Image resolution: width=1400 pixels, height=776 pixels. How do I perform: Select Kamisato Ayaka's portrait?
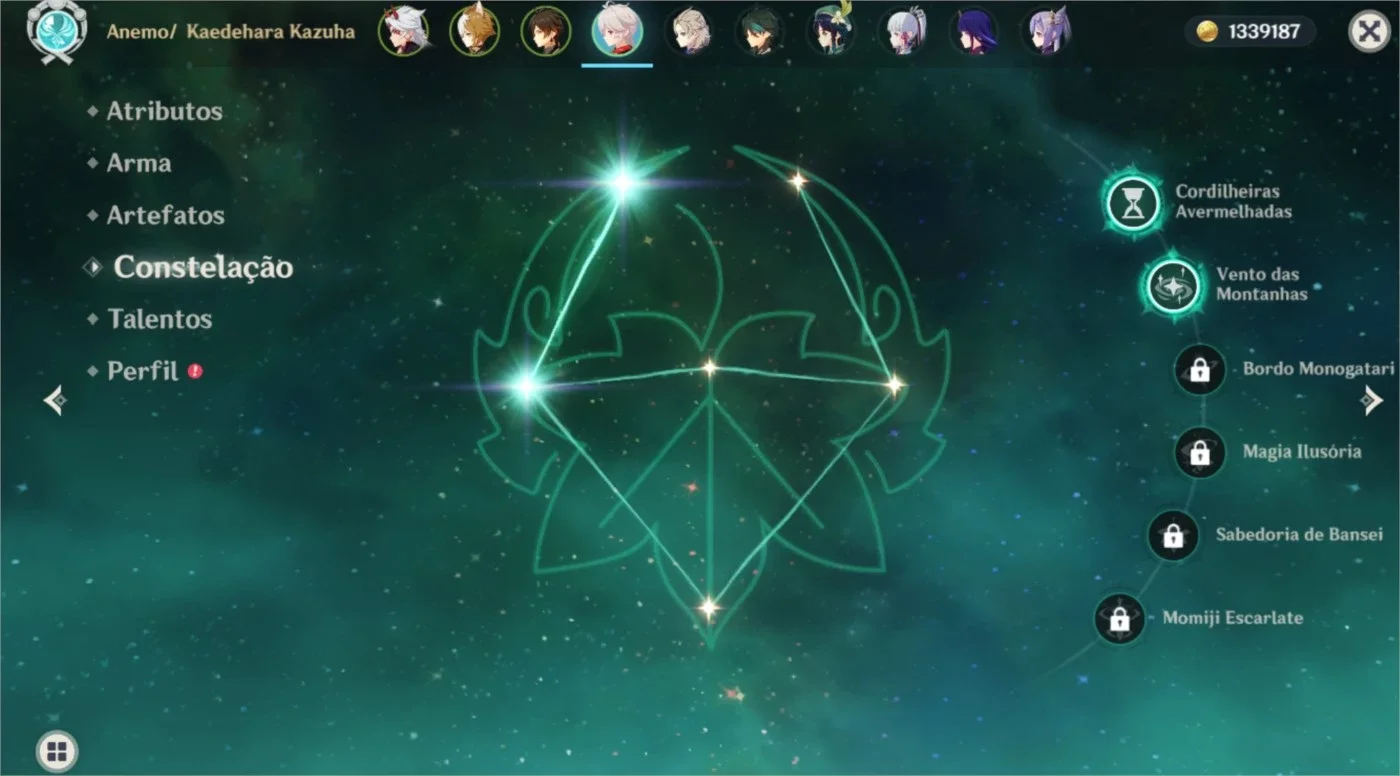click(903, 31)
